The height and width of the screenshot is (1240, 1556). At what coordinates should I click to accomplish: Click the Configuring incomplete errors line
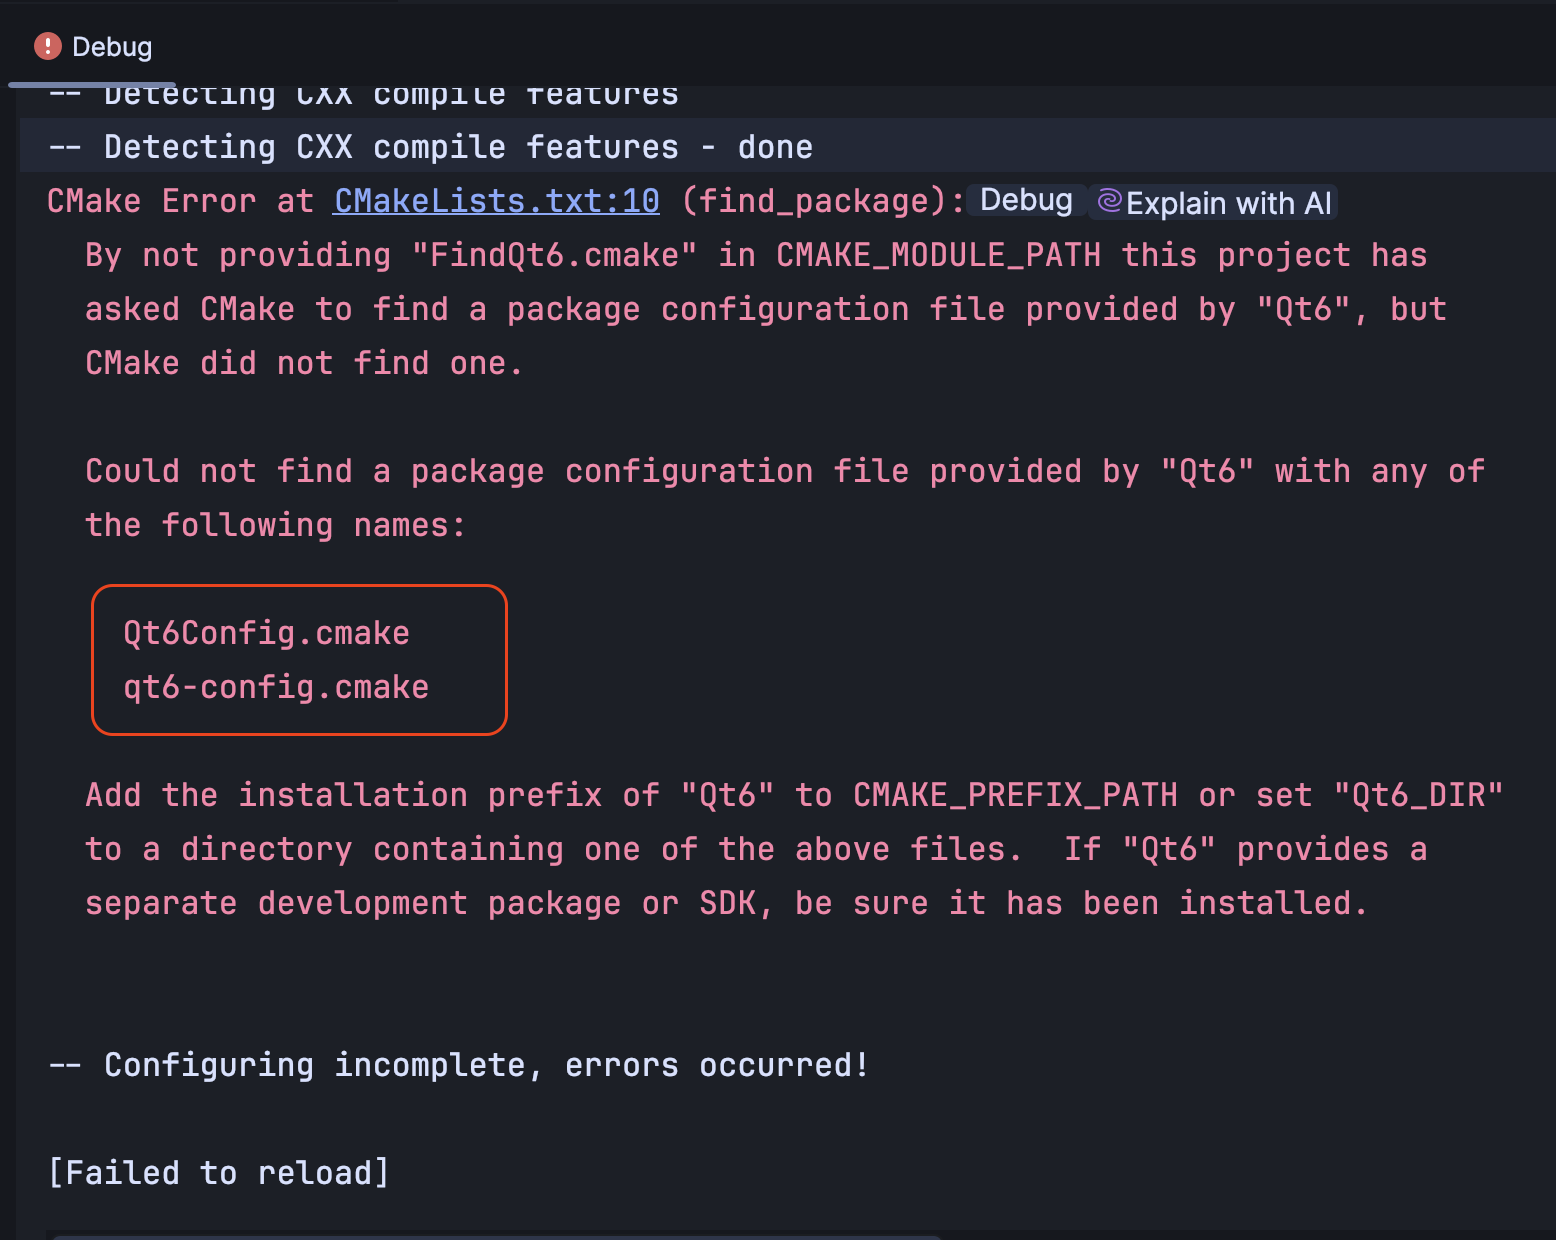(458, 1064)
